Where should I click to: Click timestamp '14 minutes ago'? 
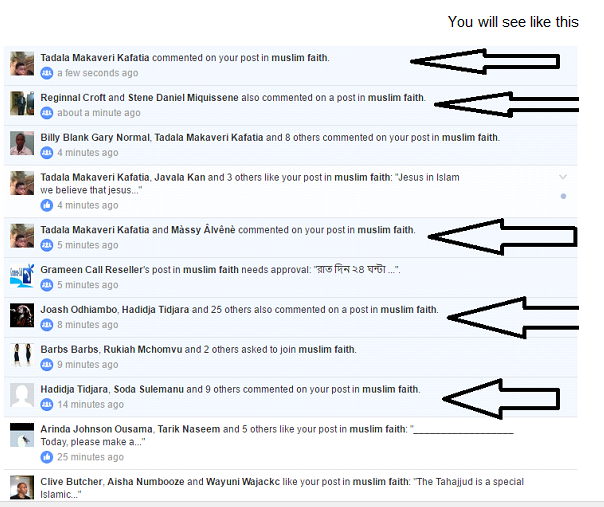[91, 405]
